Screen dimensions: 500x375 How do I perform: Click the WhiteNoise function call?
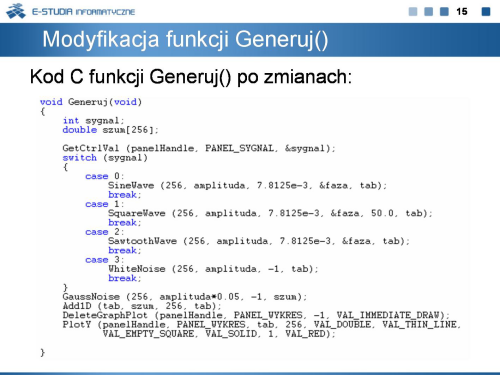[x=213, y=269]
